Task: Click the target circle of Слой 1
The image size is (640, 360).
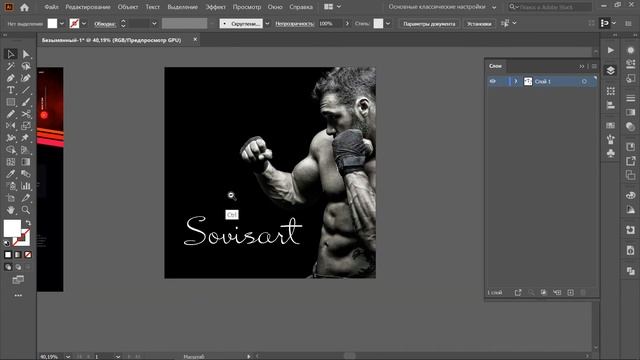Action: [x=584, y=82]
